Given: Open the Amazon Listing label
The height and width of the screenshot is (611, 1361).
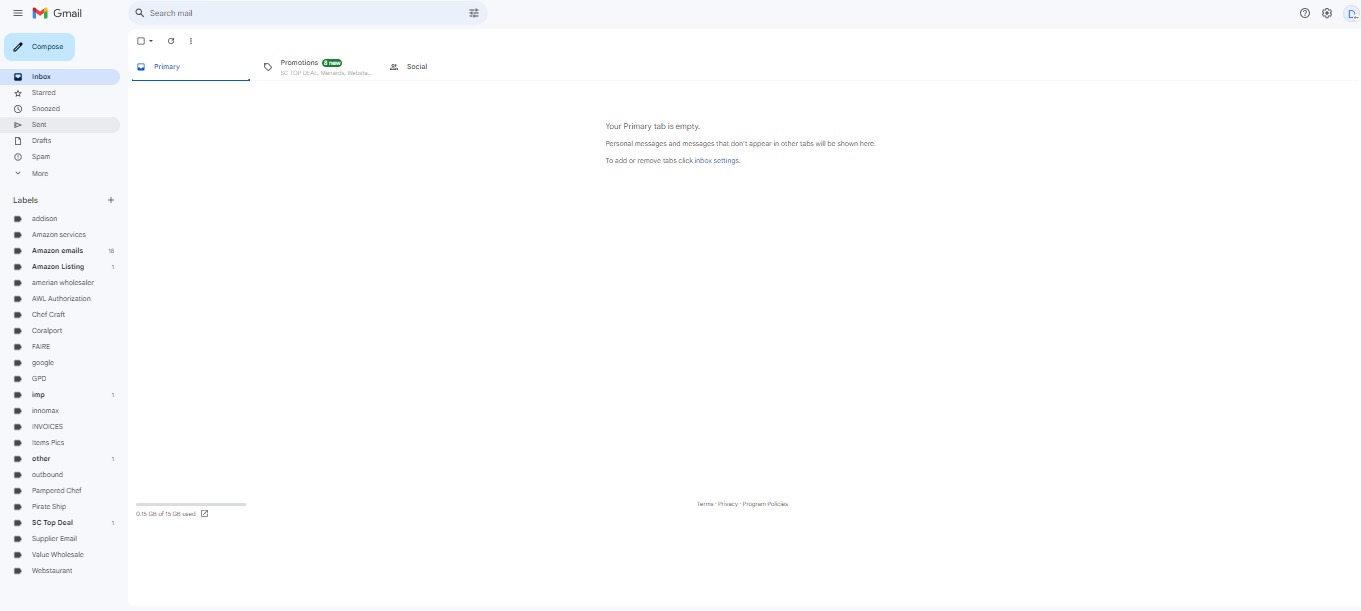Looking at the screenshot, I should pos(60,267).
